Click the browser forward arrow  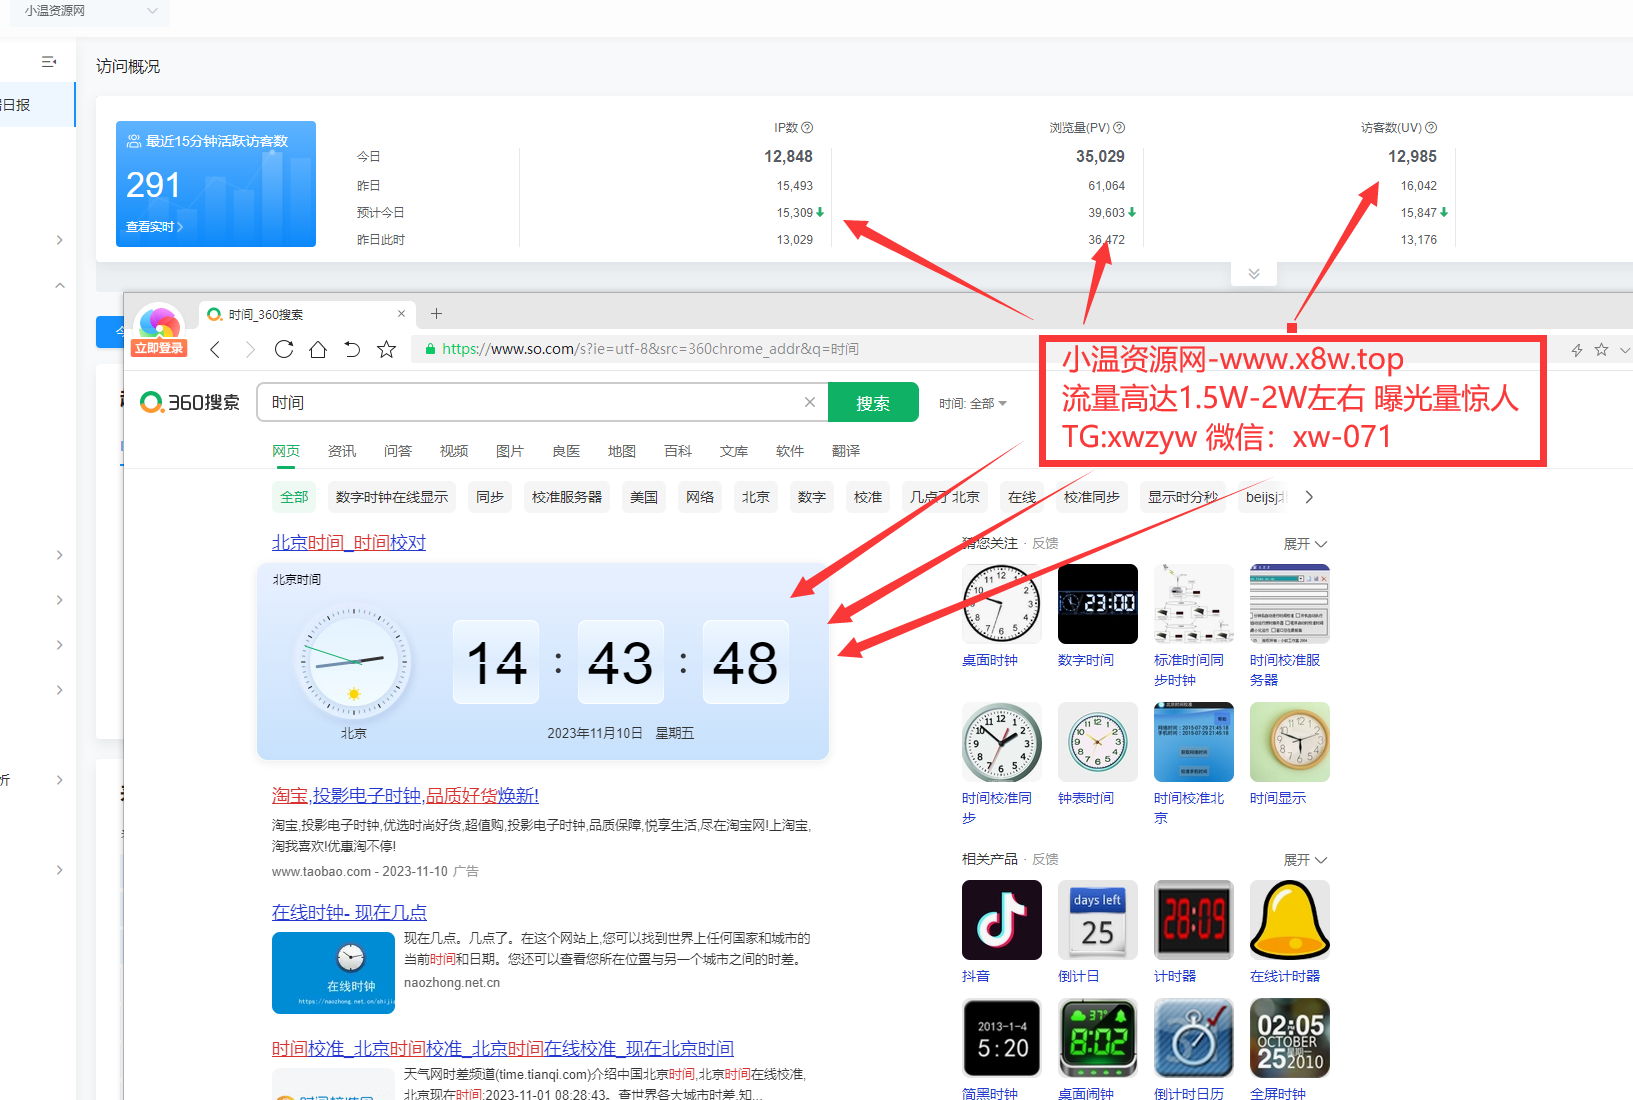click(250, 349)
